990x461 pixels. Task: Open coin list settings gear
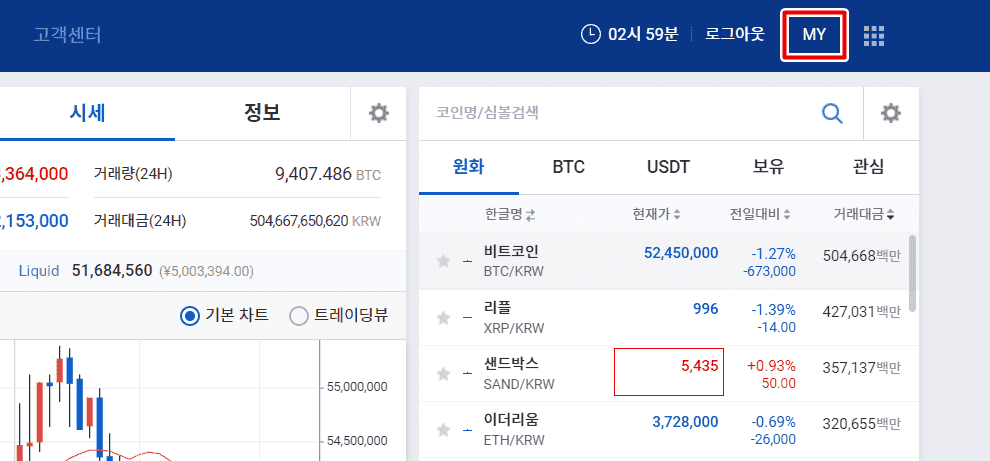coord(891,113)
